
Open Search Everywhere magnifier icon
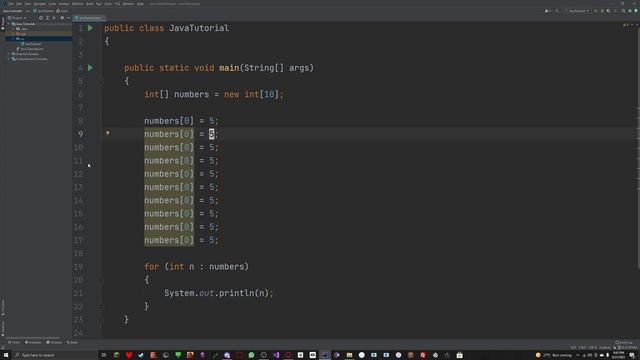(623, 11)
